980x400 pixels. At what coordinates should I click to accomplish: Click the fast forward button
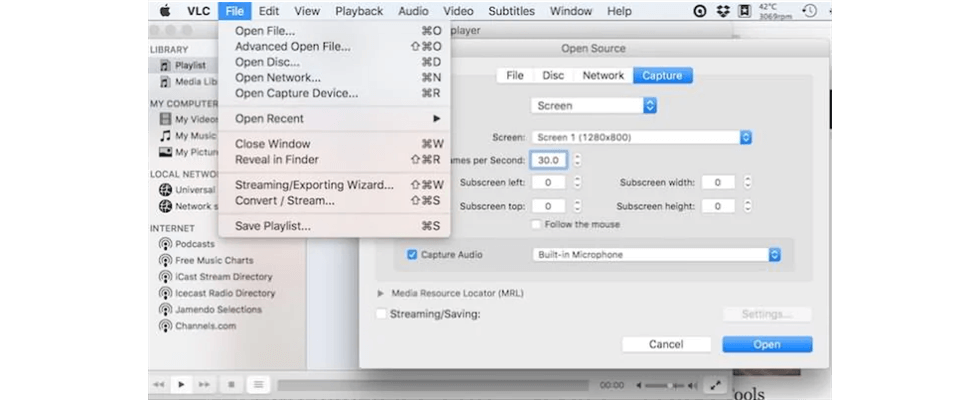[x=204, y=384]
